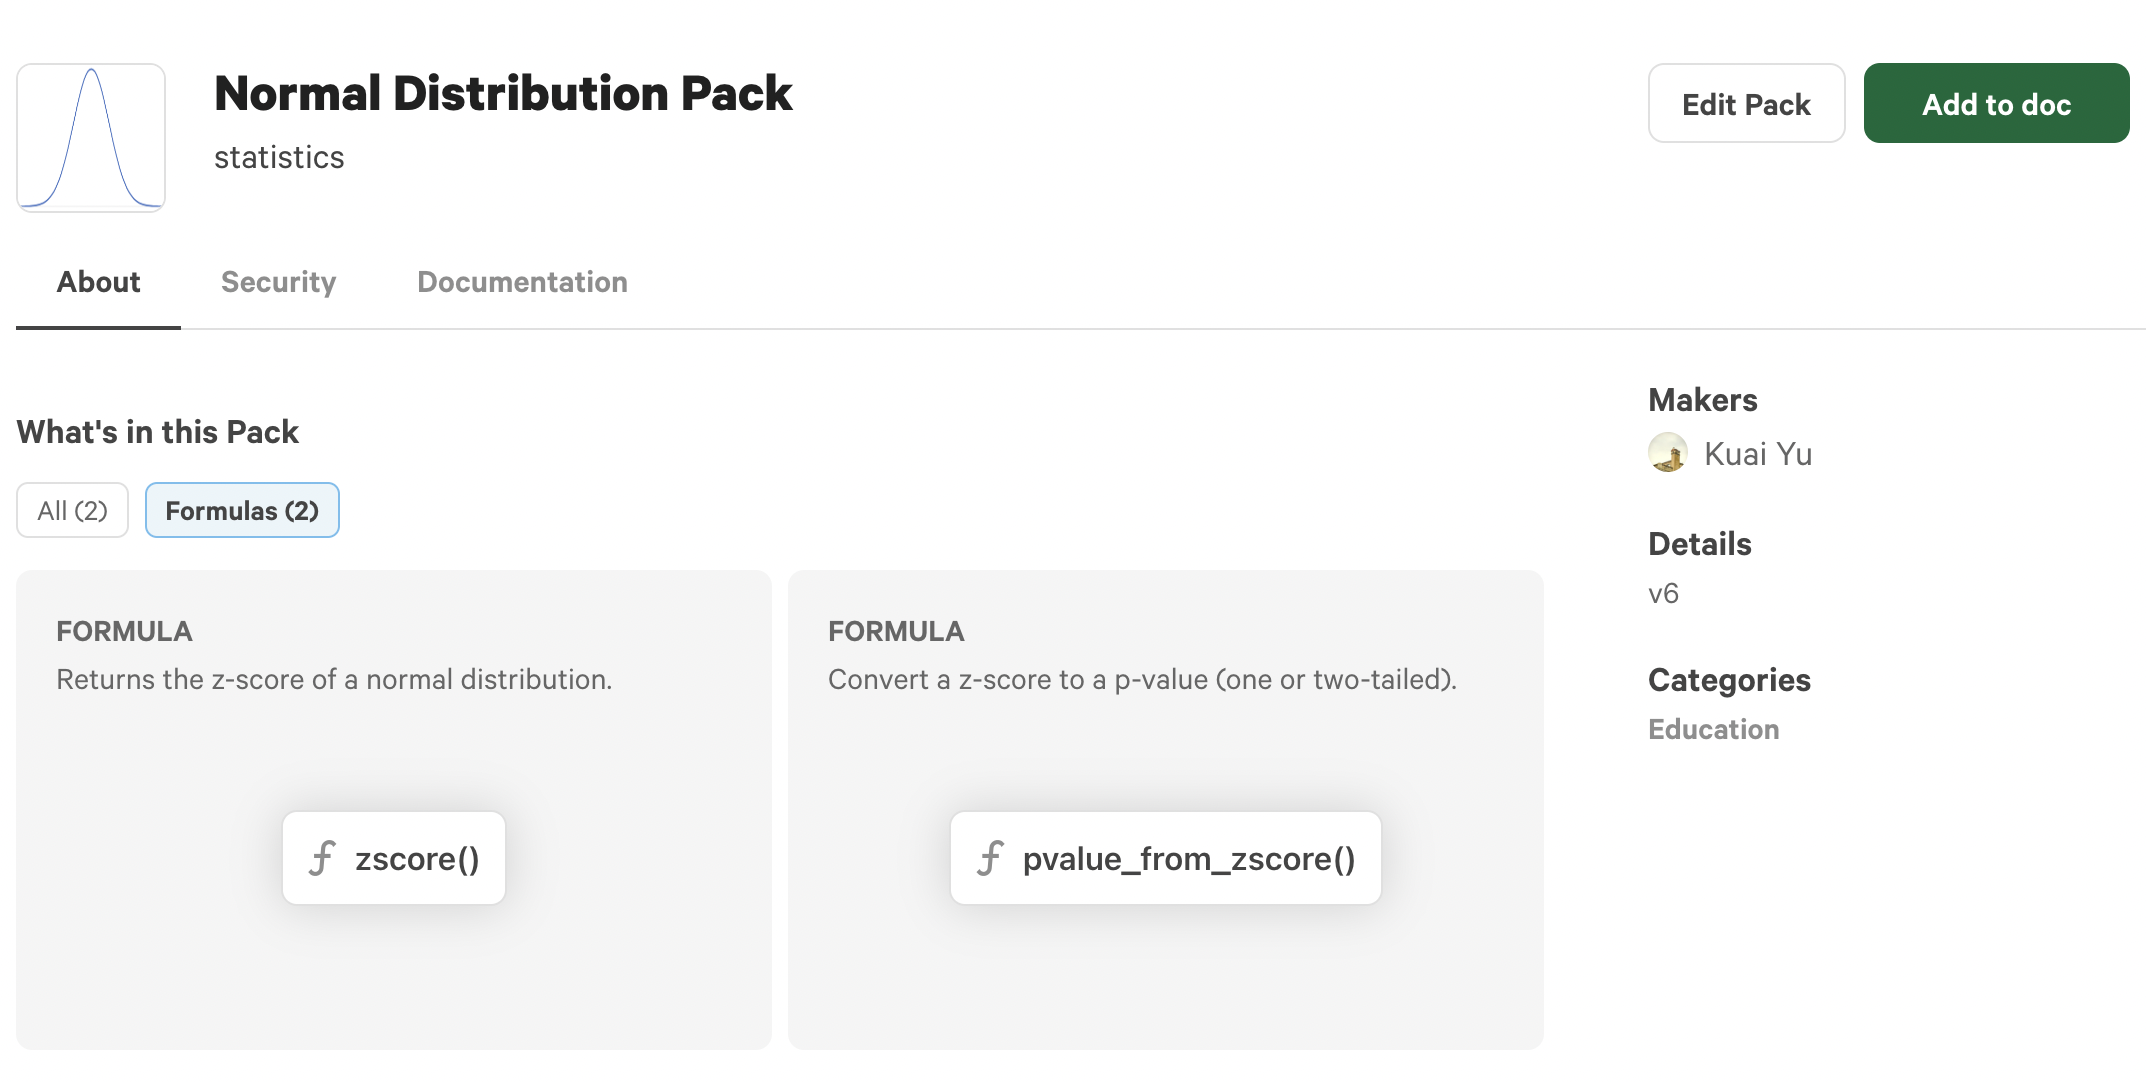Click the formula icon beside pvalue_from_zscore()
Screen dimensions: 2146x1082
point(990,858)
